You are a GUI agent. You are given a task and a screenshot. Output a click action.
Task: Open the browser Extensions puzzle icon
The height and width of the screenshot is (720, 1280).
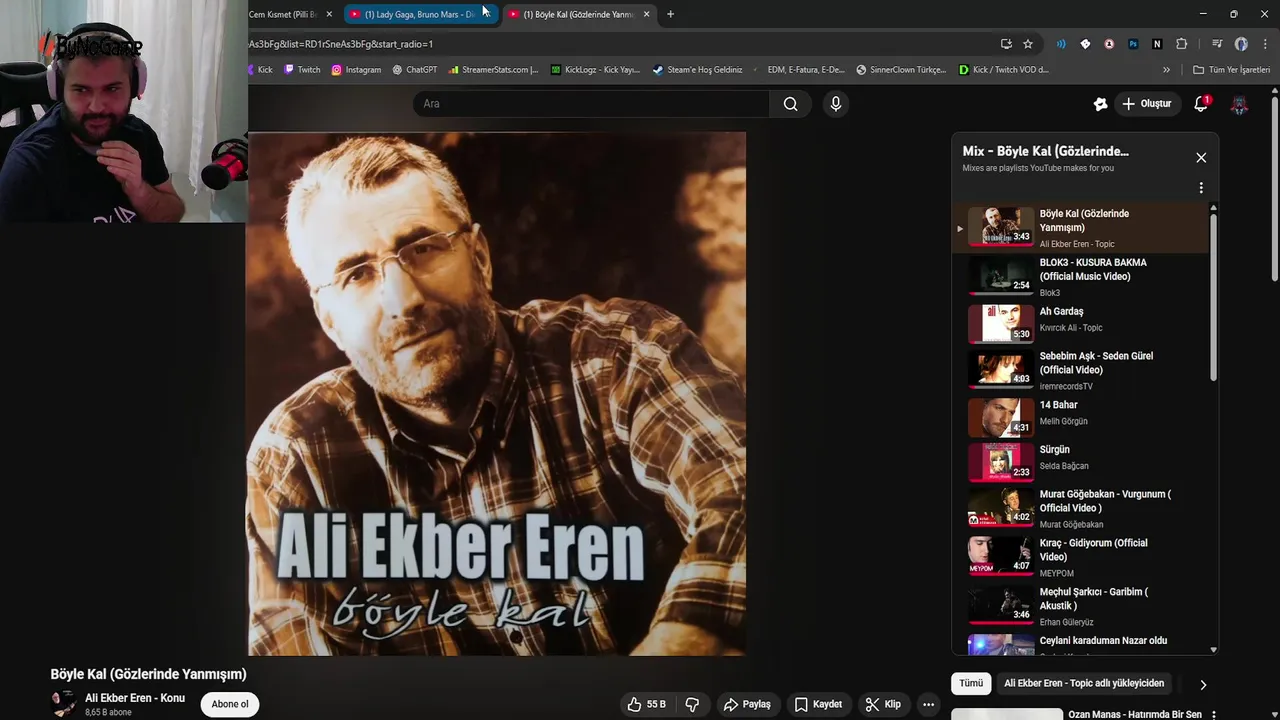click(1182, 44)
